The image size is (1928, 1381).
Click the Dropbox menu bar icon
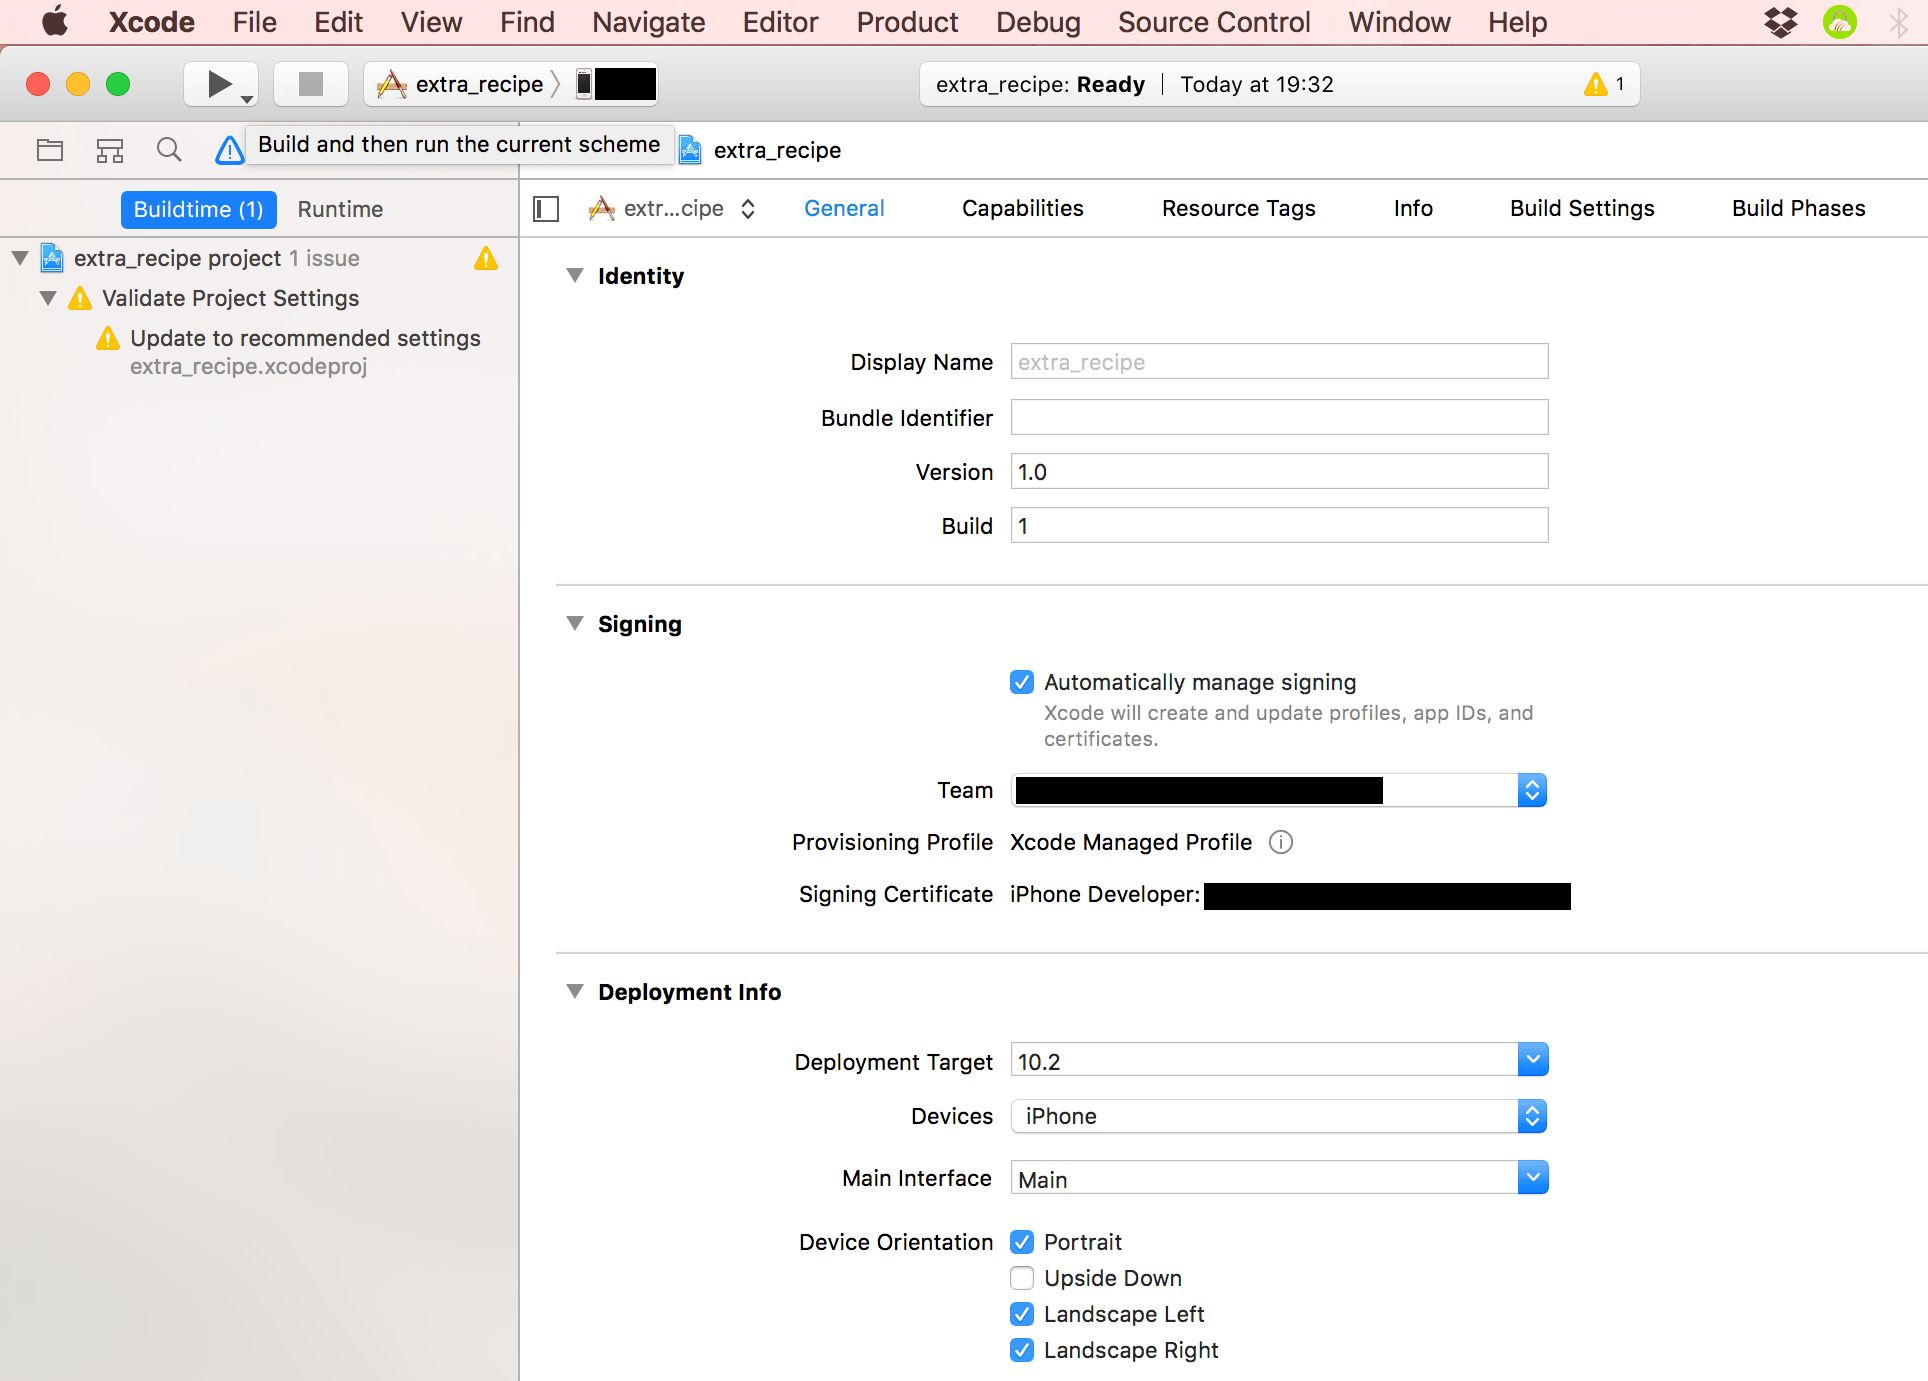pos(1780,22)
